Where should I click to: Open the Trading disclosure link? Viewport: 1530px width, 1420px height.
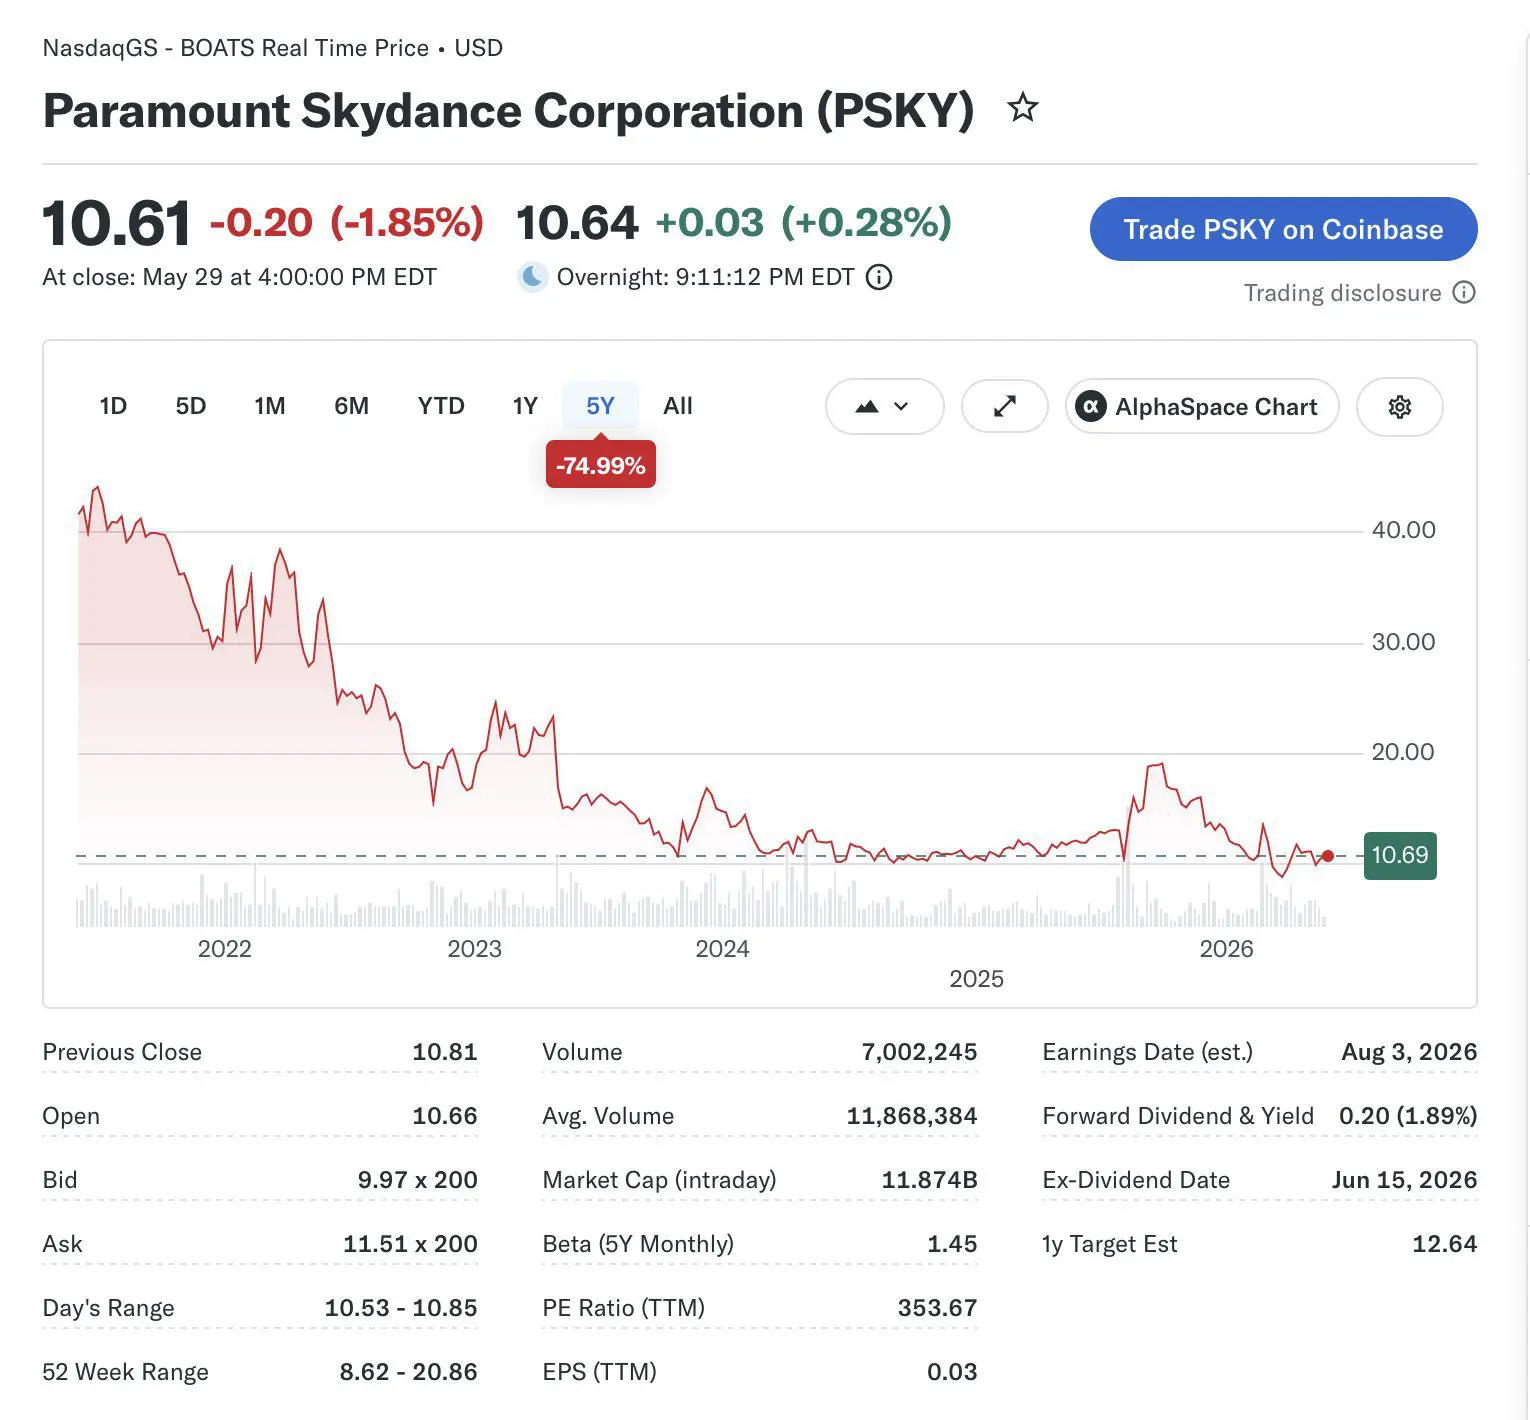(x=1342, y=293)
